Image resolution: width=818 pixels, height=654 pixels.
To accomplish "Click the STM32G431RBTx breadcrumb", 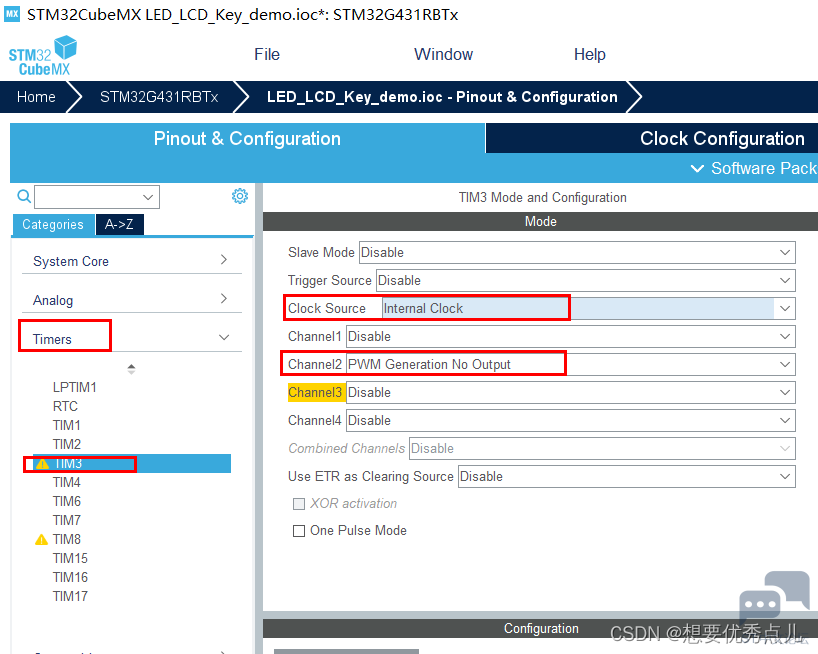I will [x=159, y=97].
